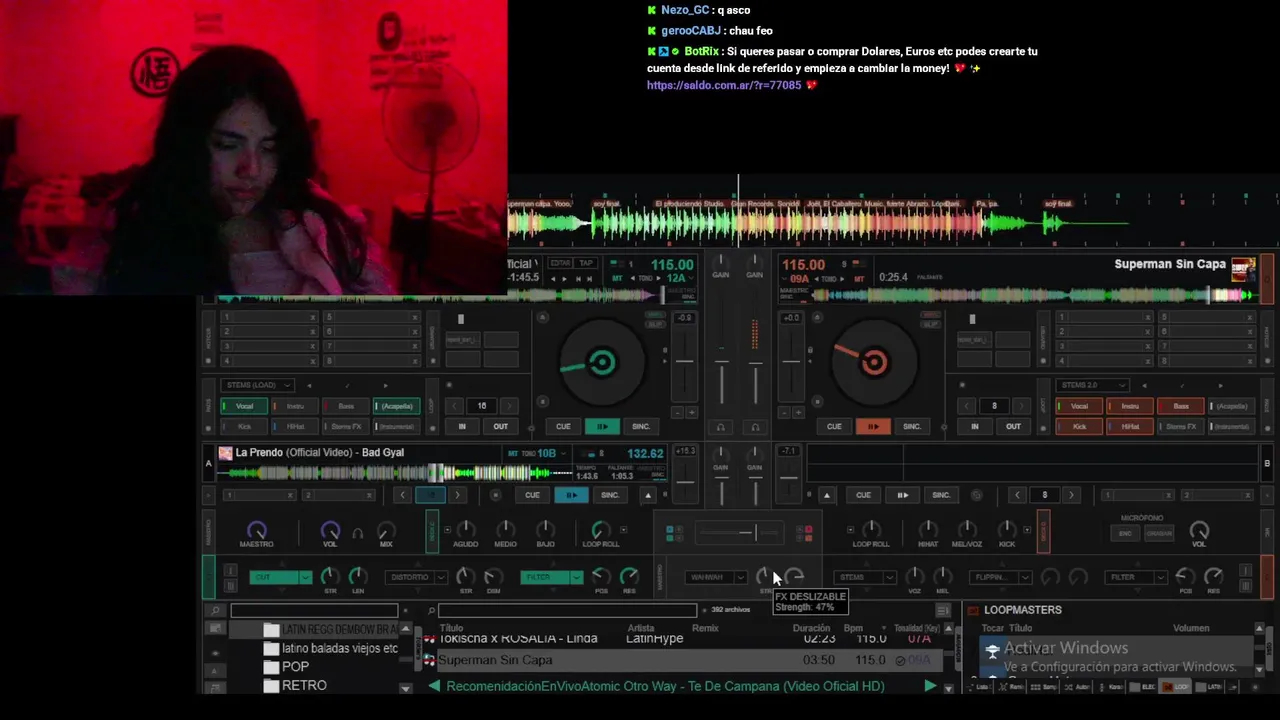
Task: Click the pitch plus button on left deck
Action: coord(691,412)
